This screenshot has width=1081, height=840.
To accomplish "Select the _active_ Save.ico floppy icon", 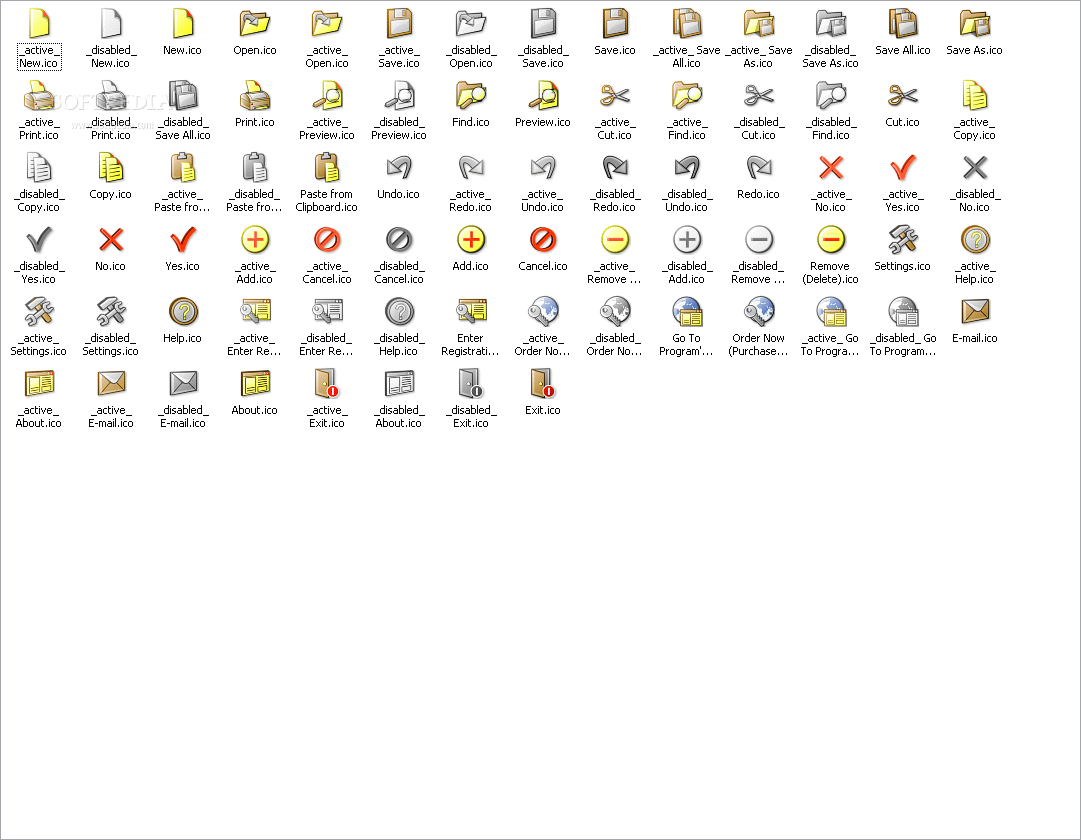I will coord(398,23).
